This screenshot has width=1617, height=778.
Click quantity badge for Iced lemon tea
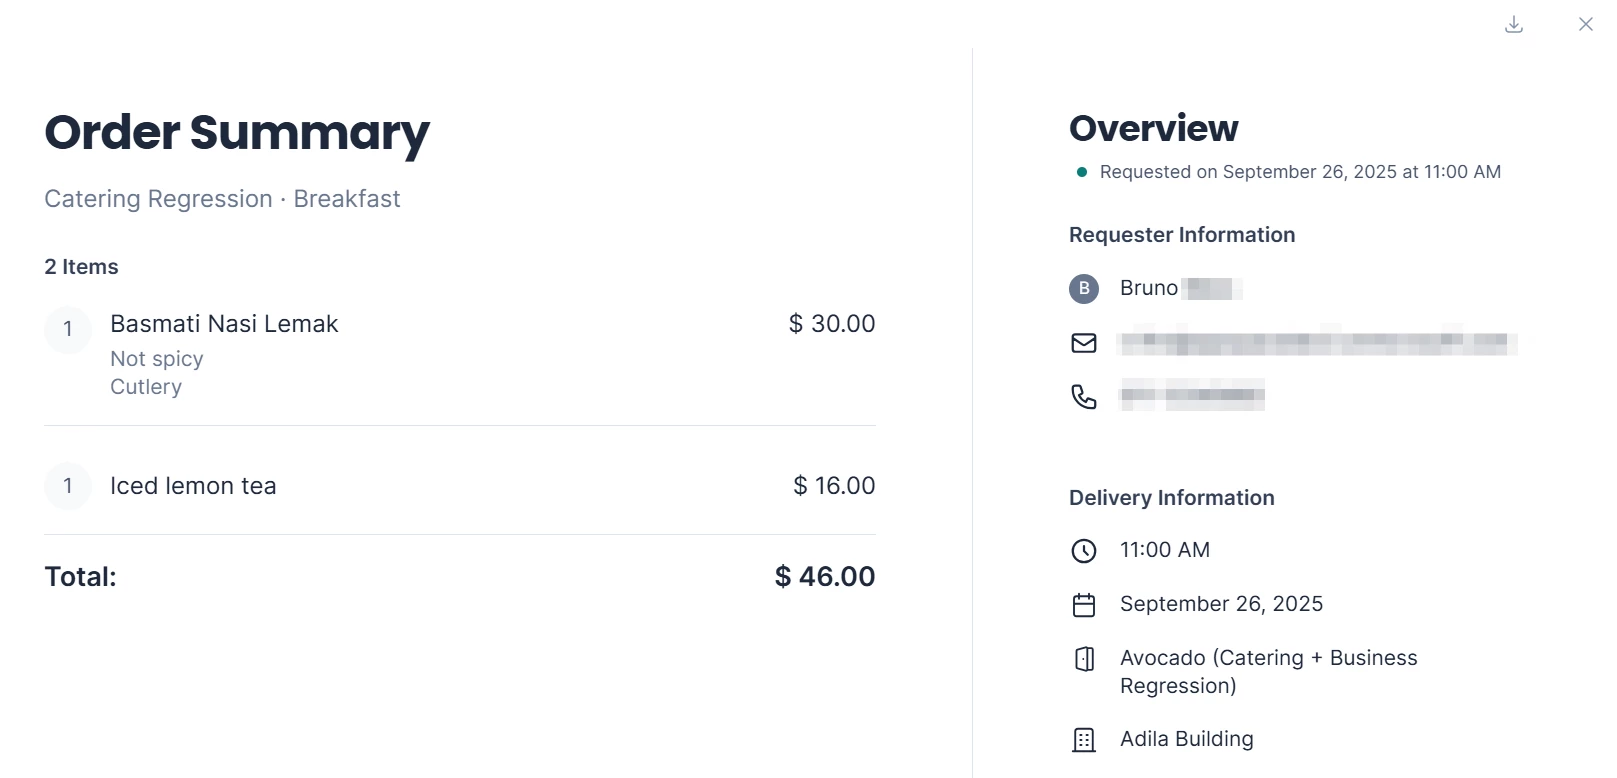(x=68, y=486)
